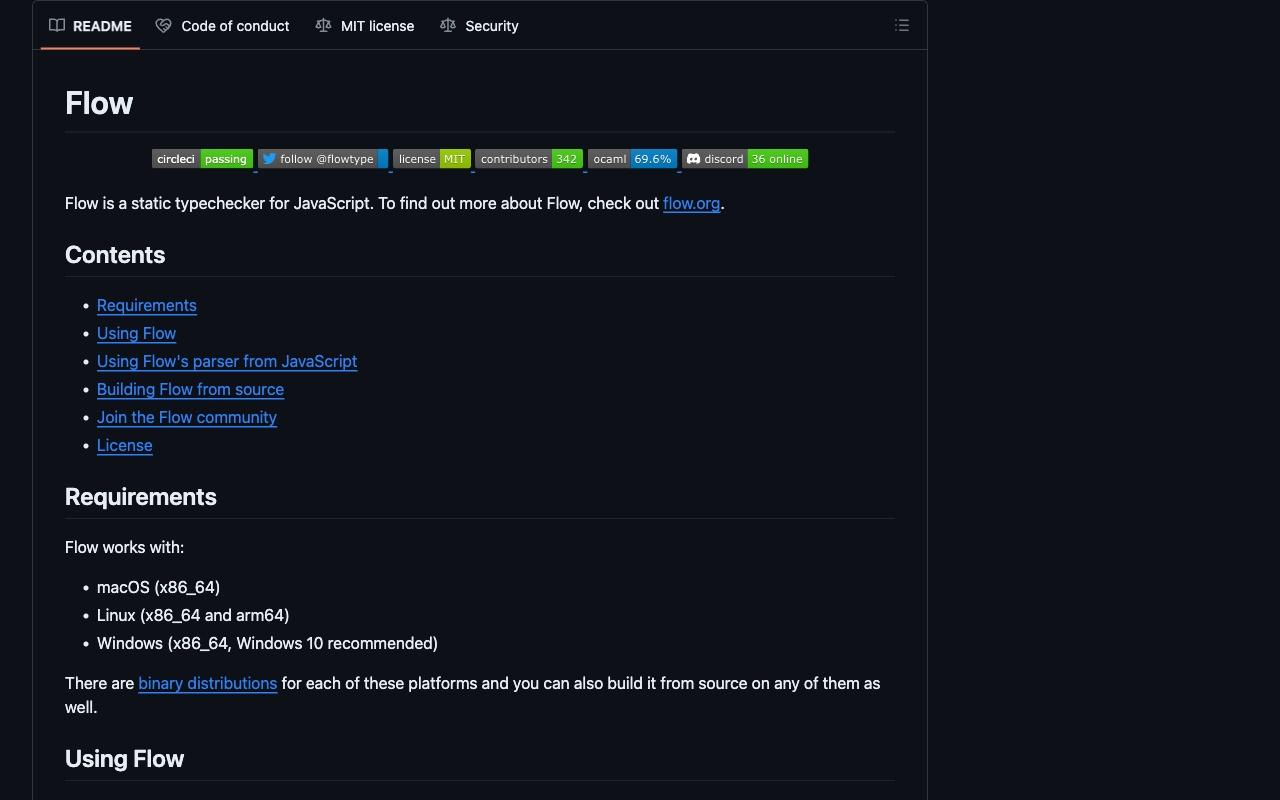Open the README outline menu icon
1280x800 pixels.
coord(902,26)
